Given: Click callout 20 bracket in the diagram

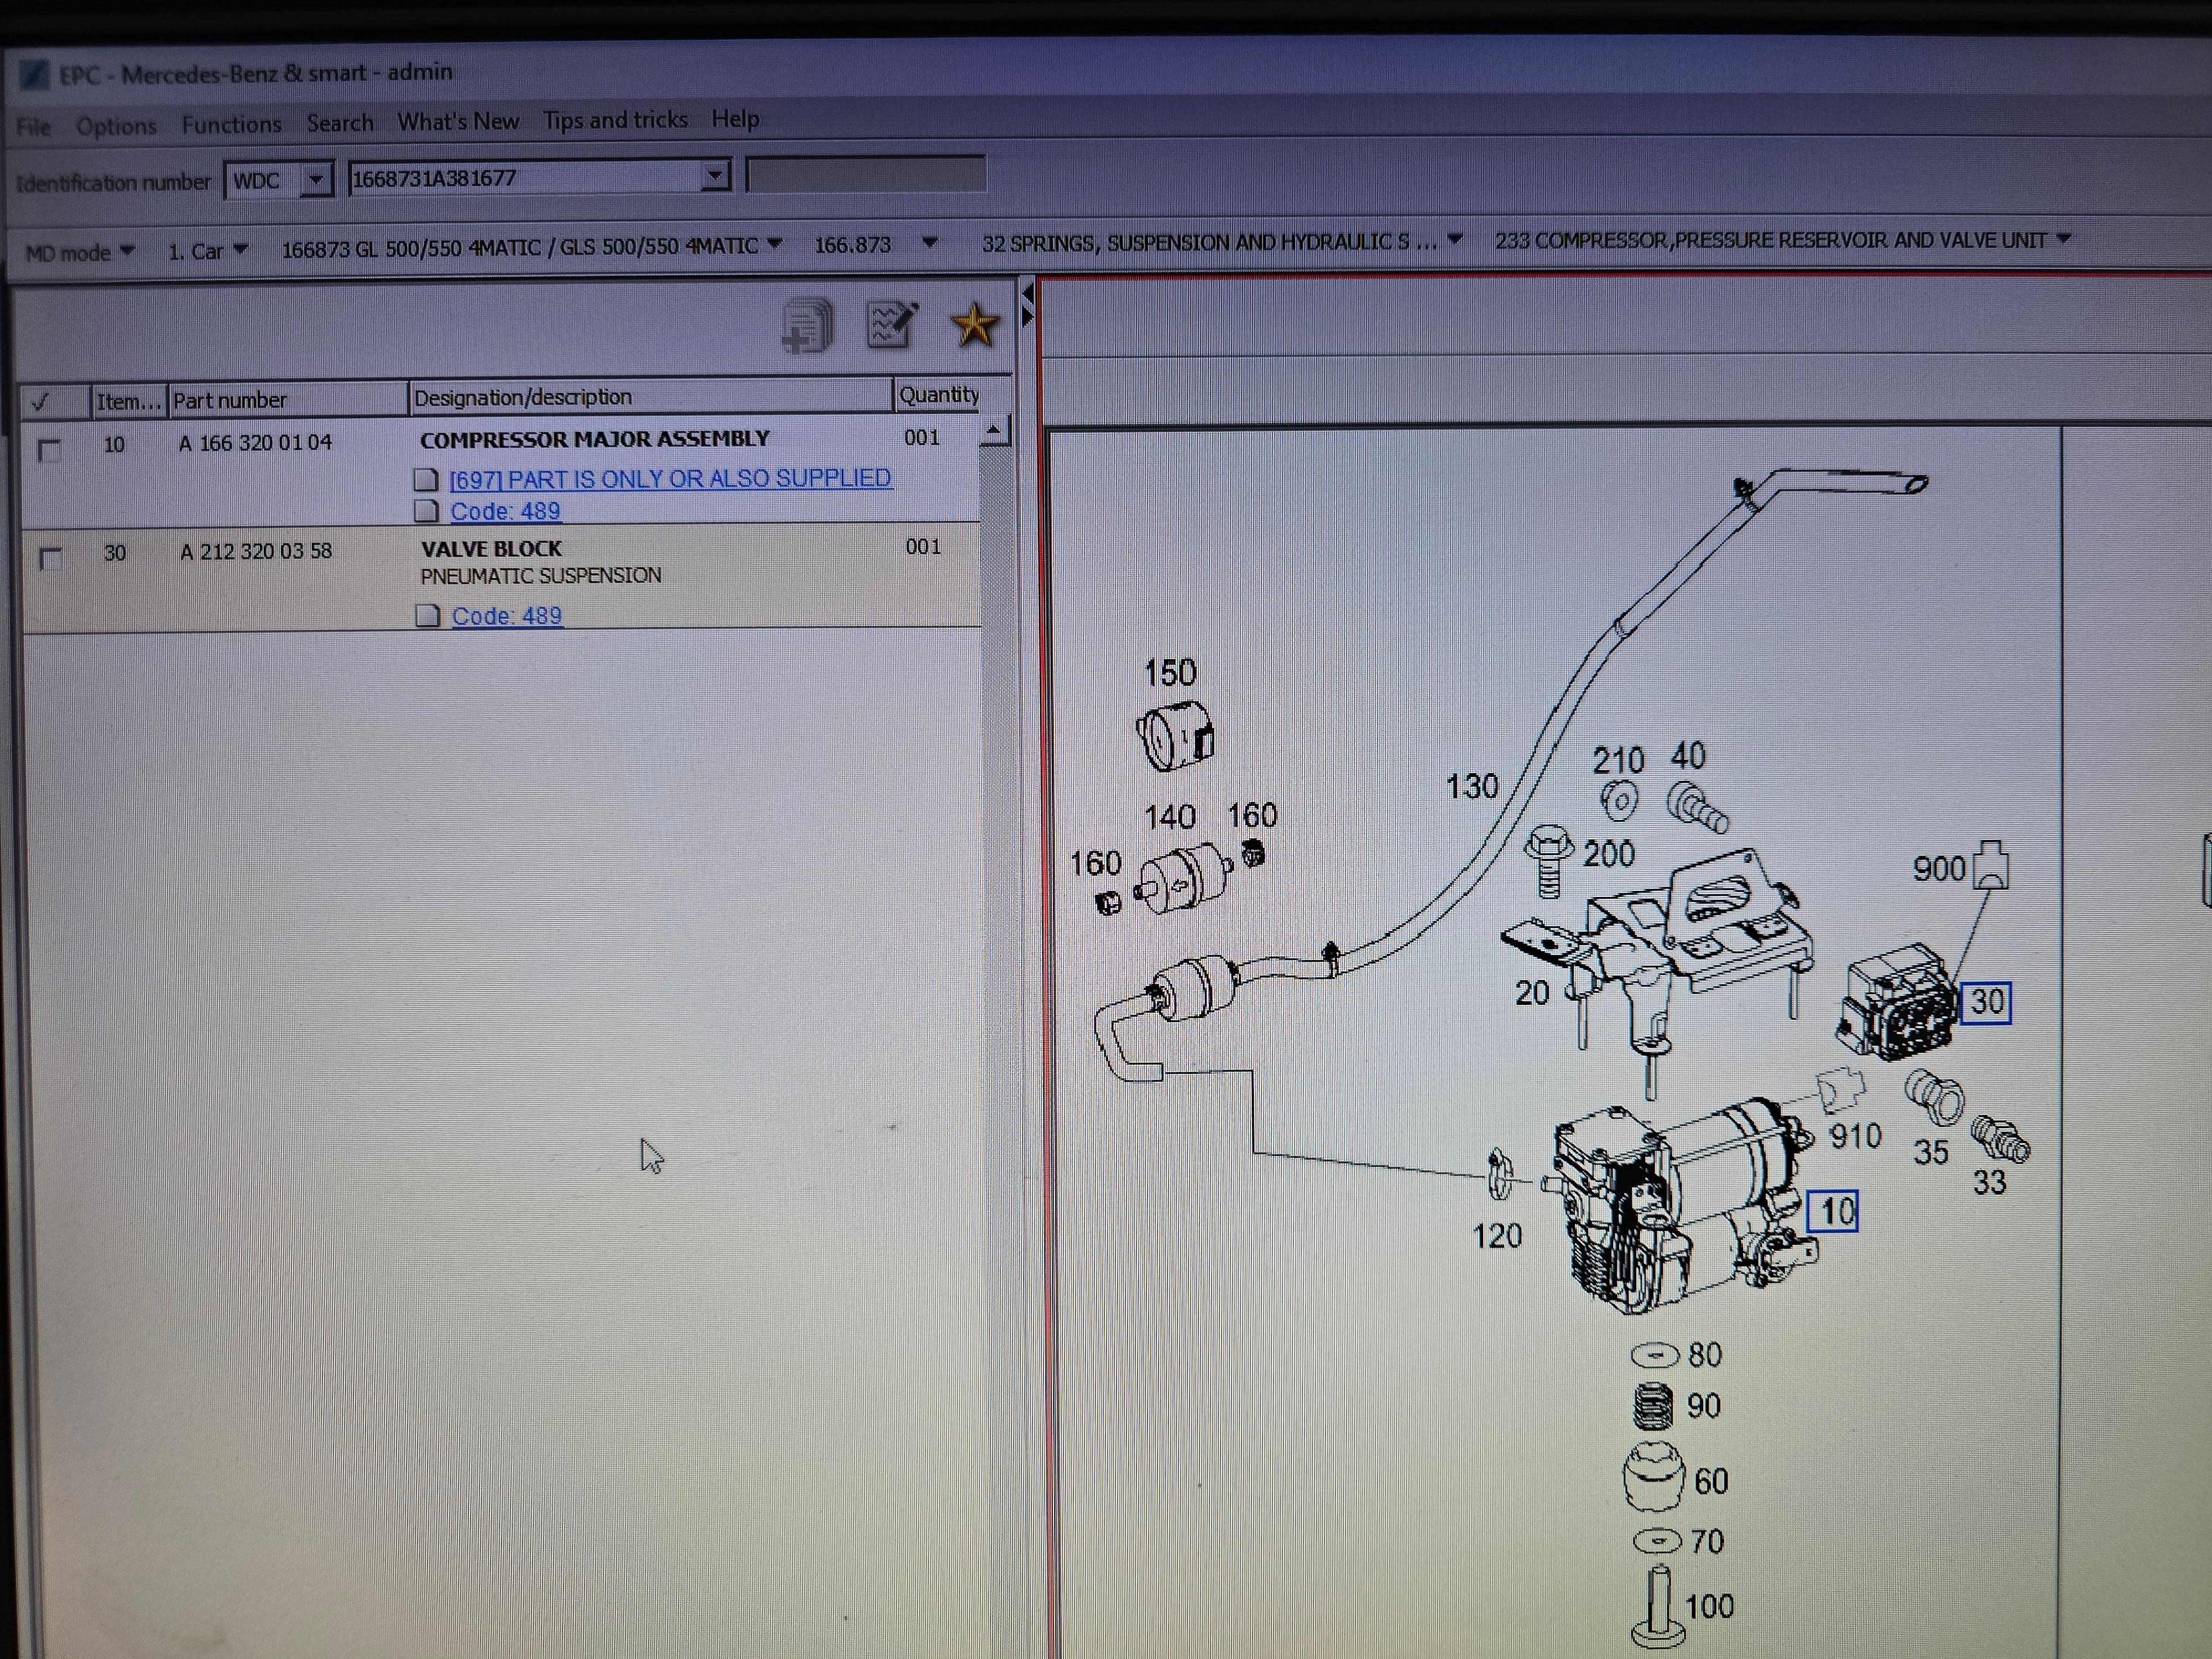Looking at the screenshot, I should tap(1531, 993).
